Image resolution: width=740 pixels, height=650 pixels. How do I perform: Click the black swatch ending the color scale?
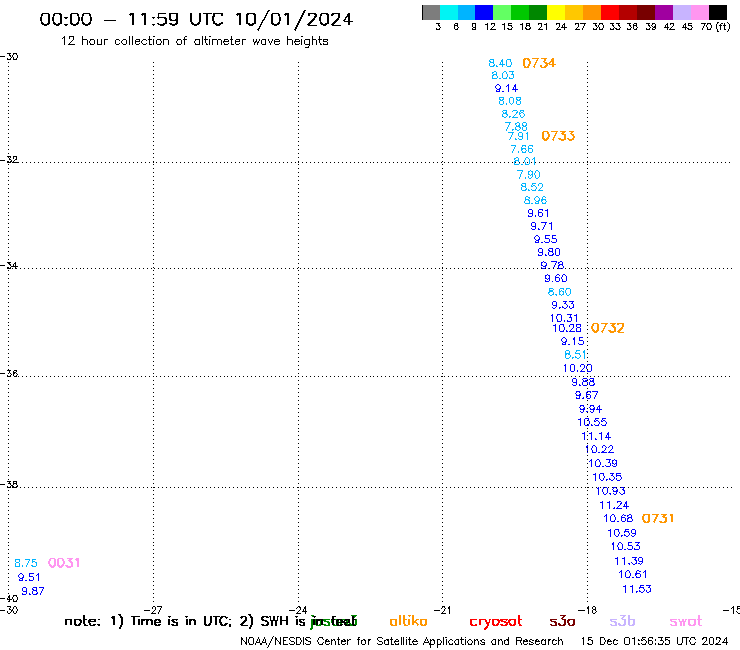pyautogui.click(x=718, y=12)
